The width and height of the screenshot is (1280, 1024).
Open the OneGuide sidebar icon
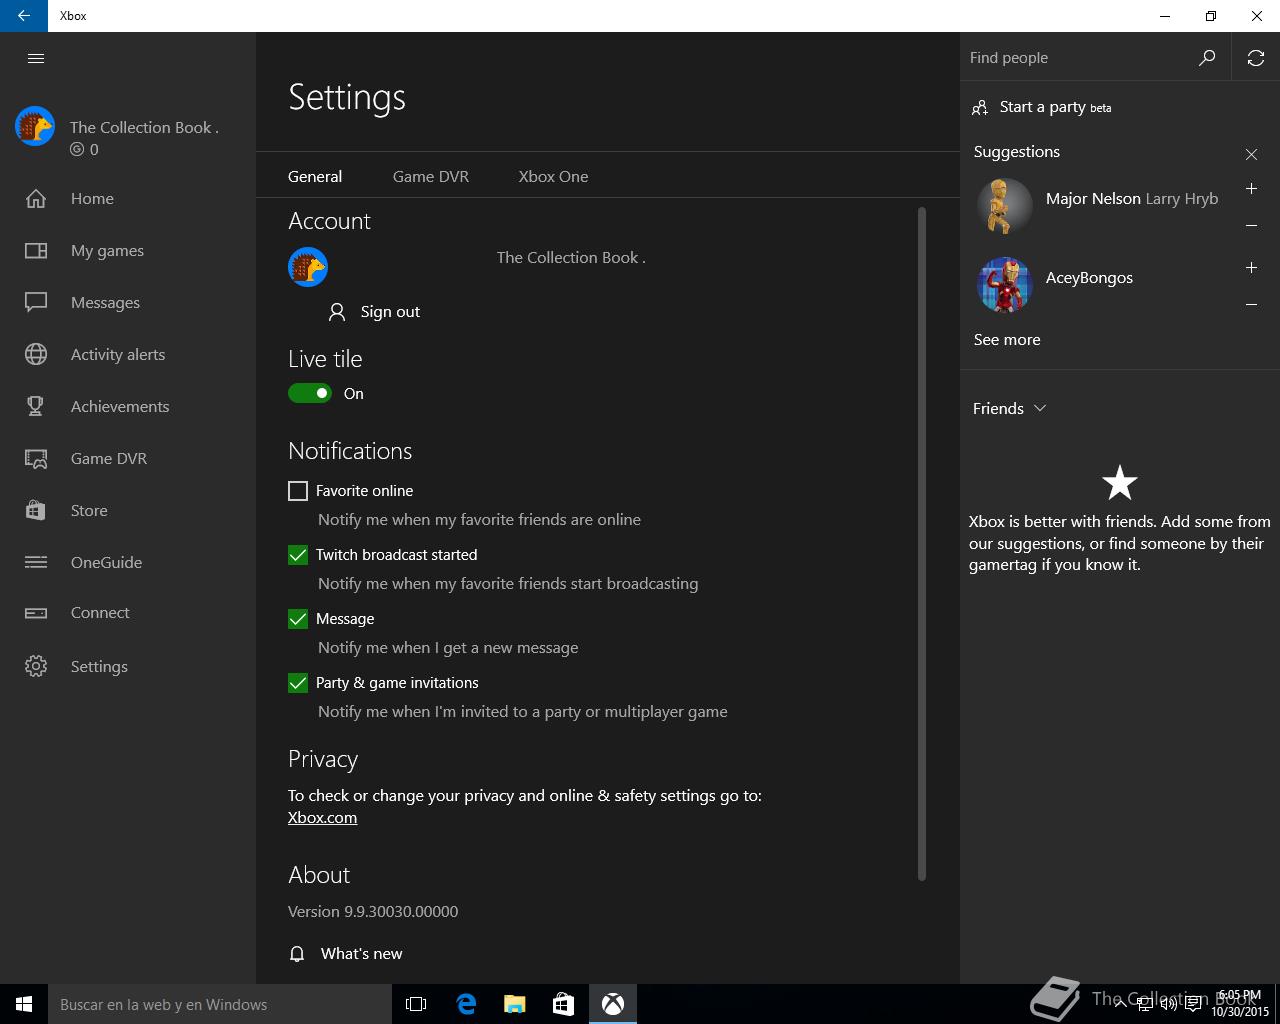[x=36, y=562]
